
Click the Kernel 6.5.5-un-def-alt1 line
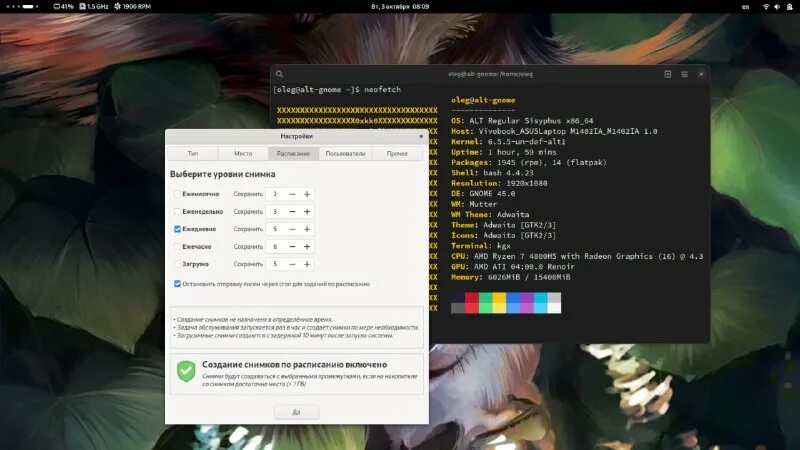coord(508,142)
